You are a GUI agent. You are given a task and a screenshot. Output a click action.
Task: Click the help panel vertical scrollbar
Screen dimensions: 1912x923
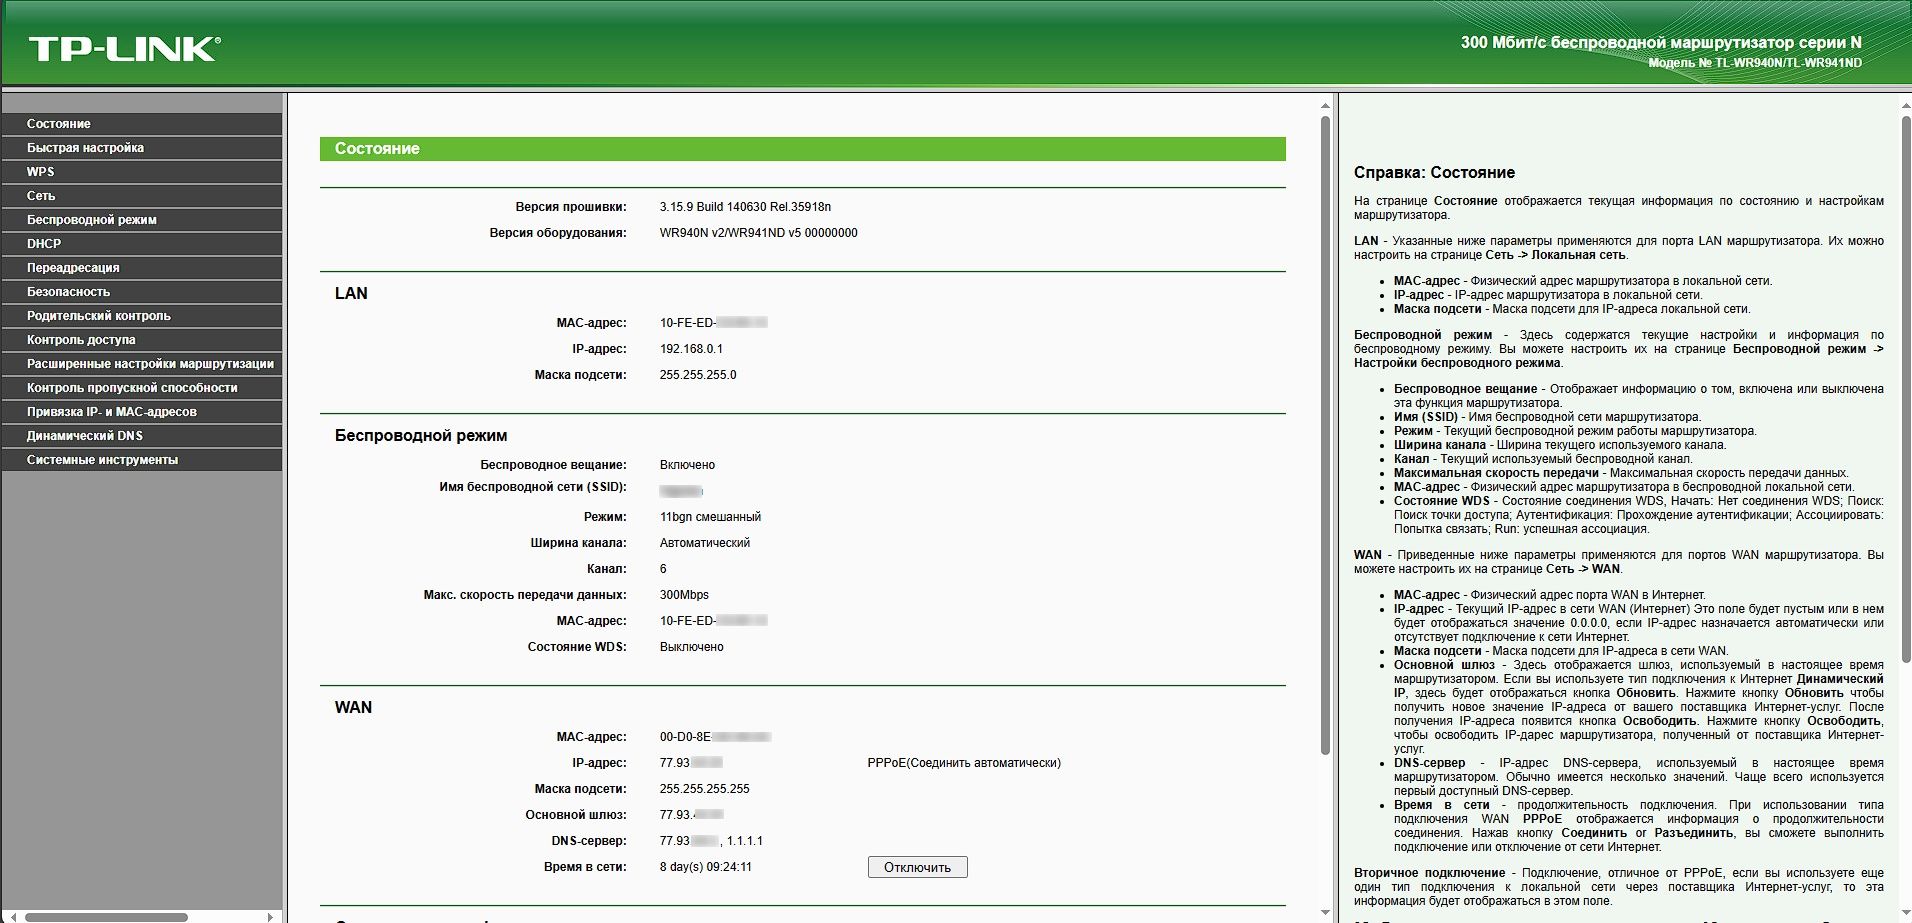(x=1905, y=390)
